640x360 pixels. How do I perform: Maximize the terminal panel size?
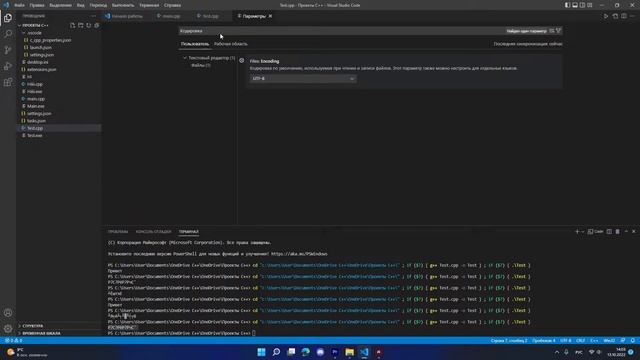click(x=626, y=231)
